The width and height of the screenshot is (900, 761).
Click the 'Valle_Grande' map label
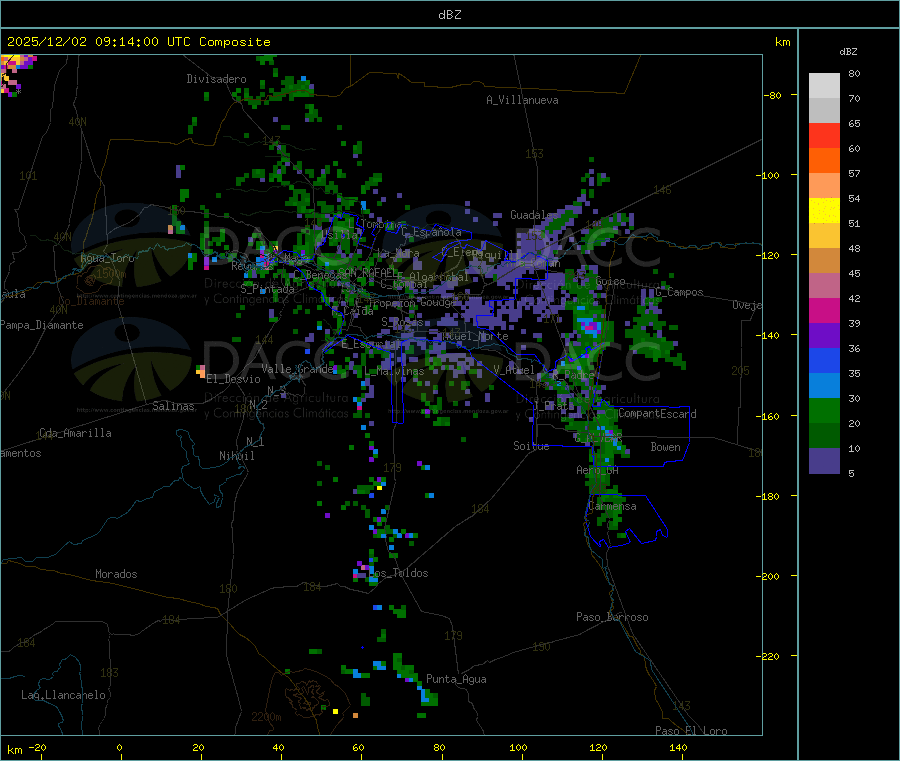[297, 369]
